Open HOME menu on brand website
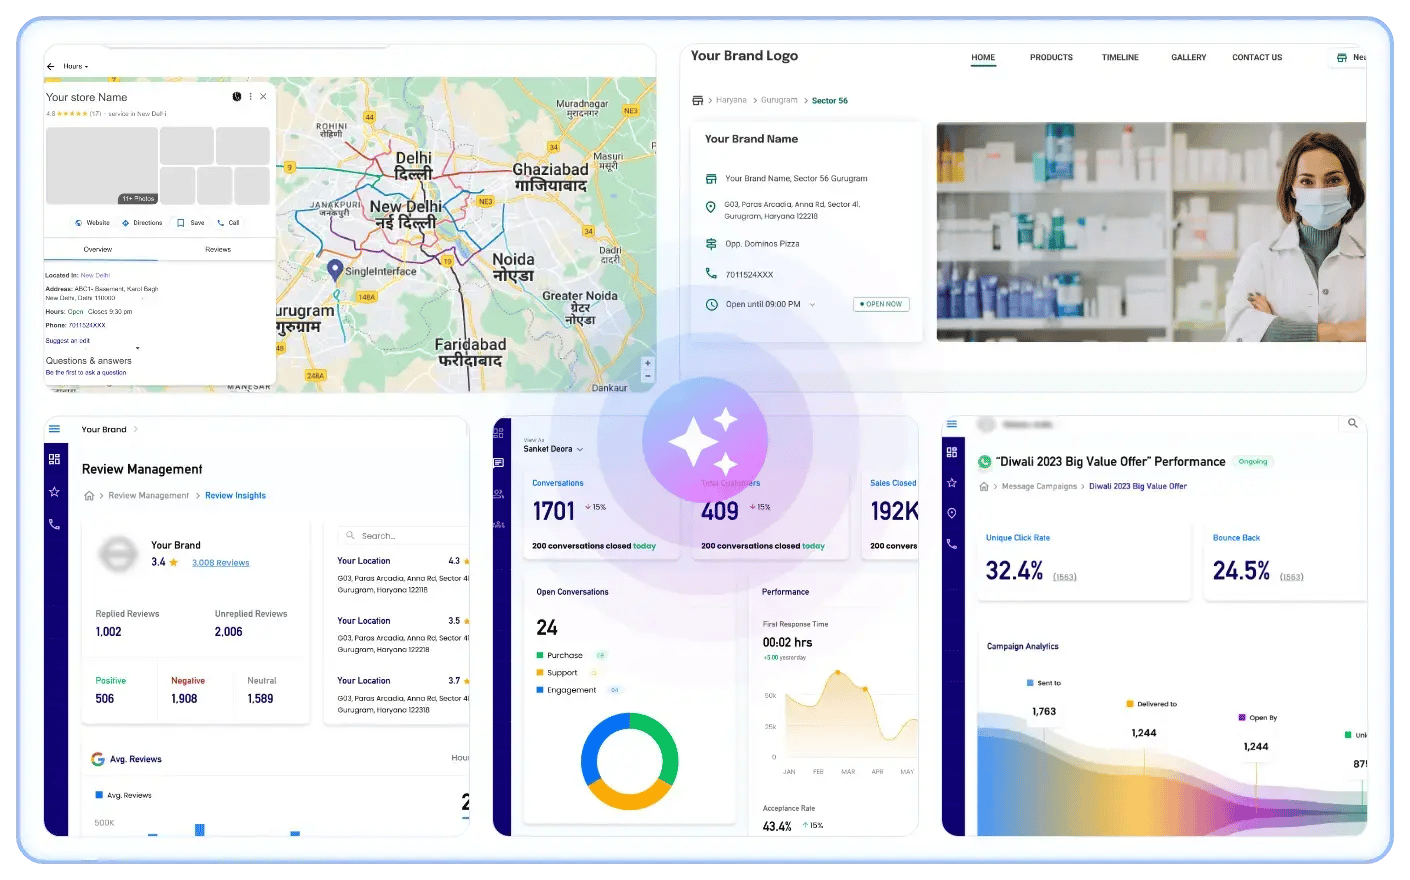 pos(983,57)
